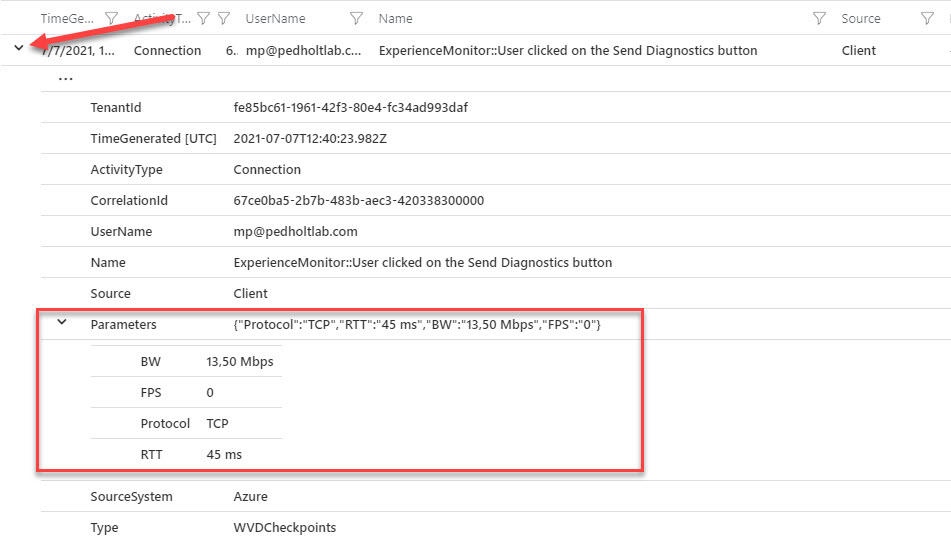Select the CorrelationId value row
The height and width of the screenshot is (540, 951).
[x=496, y=200]
